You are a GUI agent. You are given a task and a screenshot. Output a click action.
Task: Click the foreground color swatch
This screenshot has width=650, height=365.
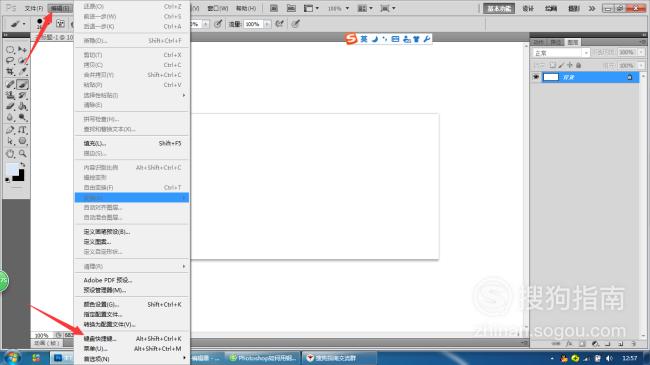(12, 169)
